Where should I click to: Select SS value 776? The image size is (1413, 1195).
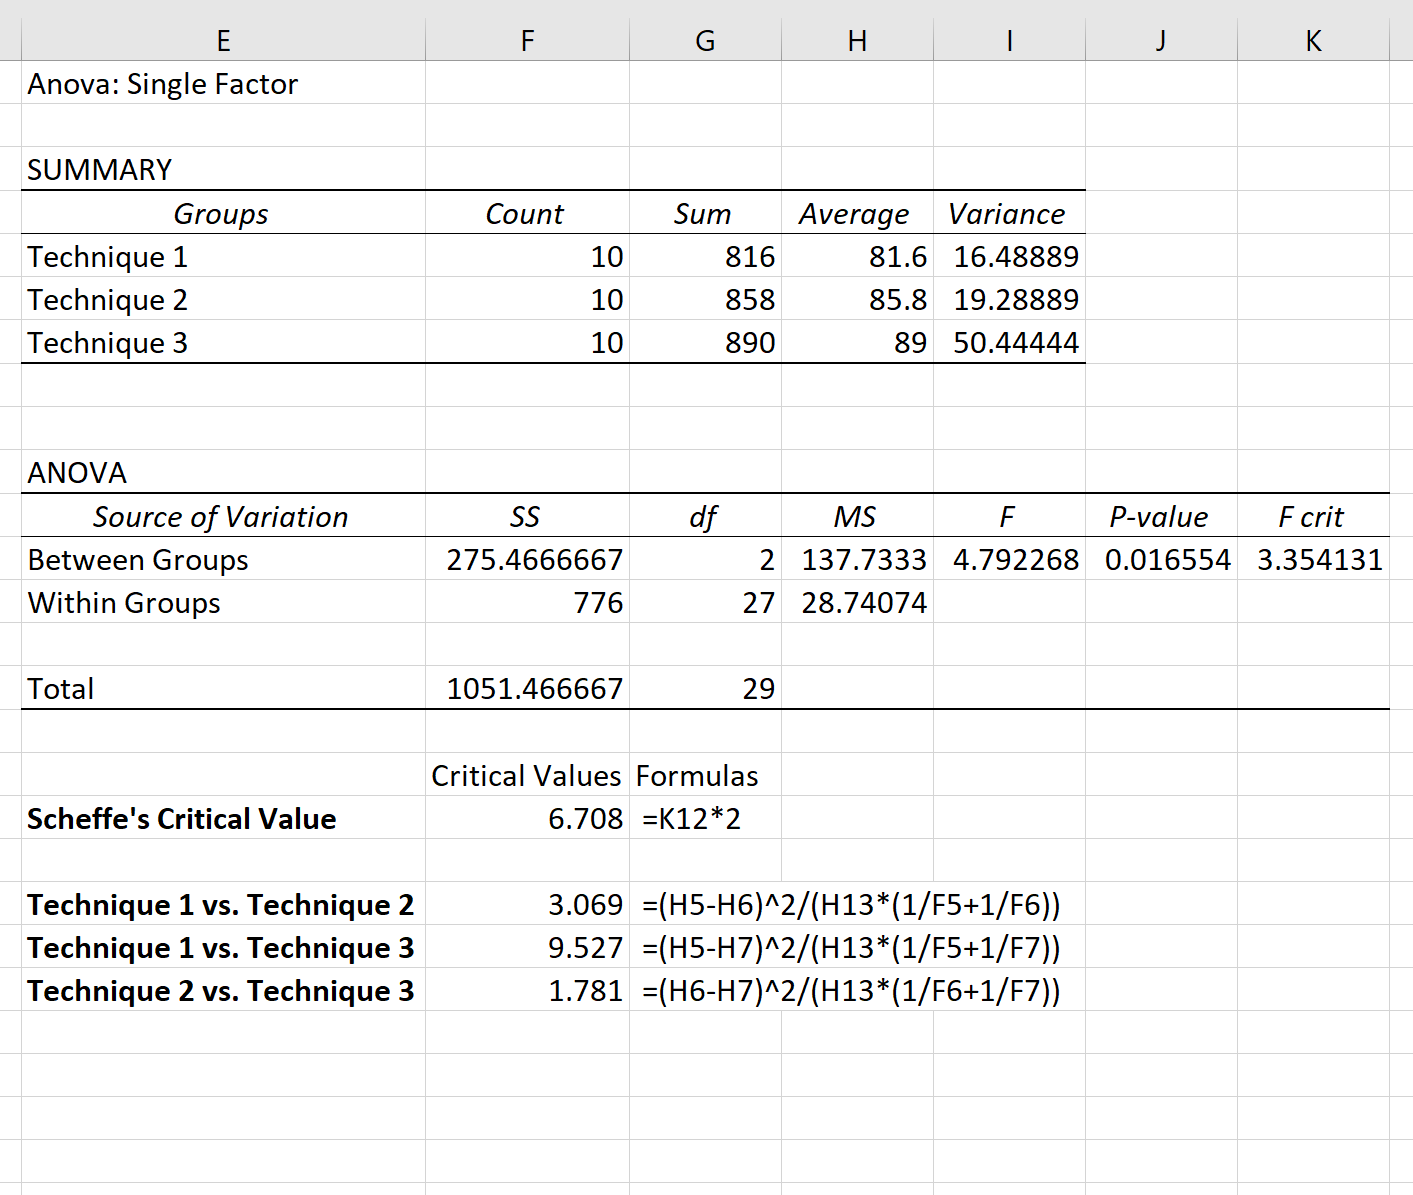[x=527, y=602]
